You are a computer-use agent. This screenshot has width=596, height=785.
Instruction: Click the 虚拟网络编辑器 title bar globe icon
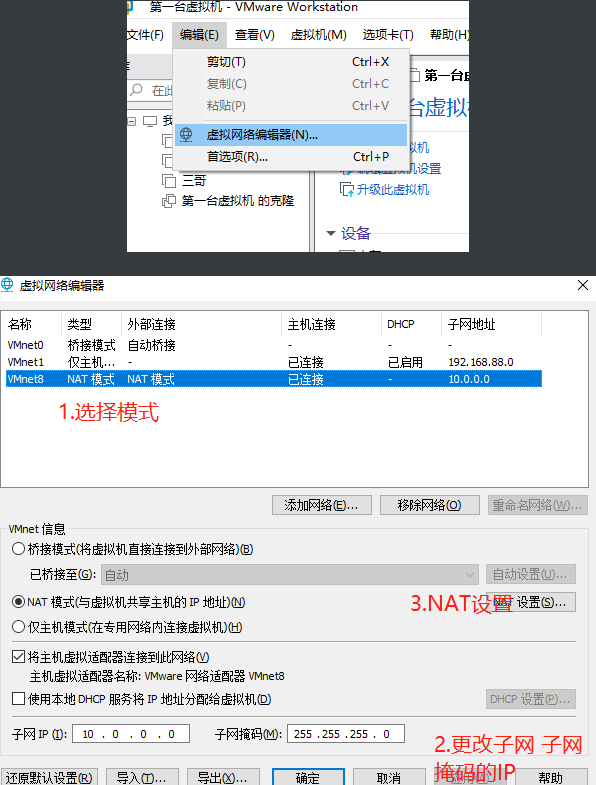(7, 285)
